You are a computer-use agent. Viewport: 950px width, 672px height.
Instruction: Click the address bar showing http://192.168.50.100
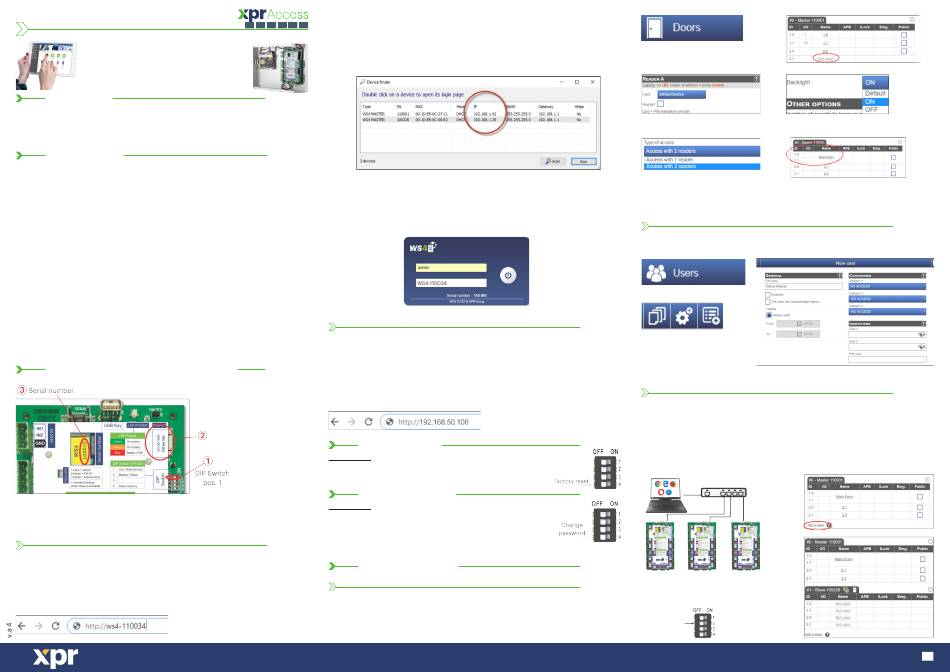click(x=431, y=422)
